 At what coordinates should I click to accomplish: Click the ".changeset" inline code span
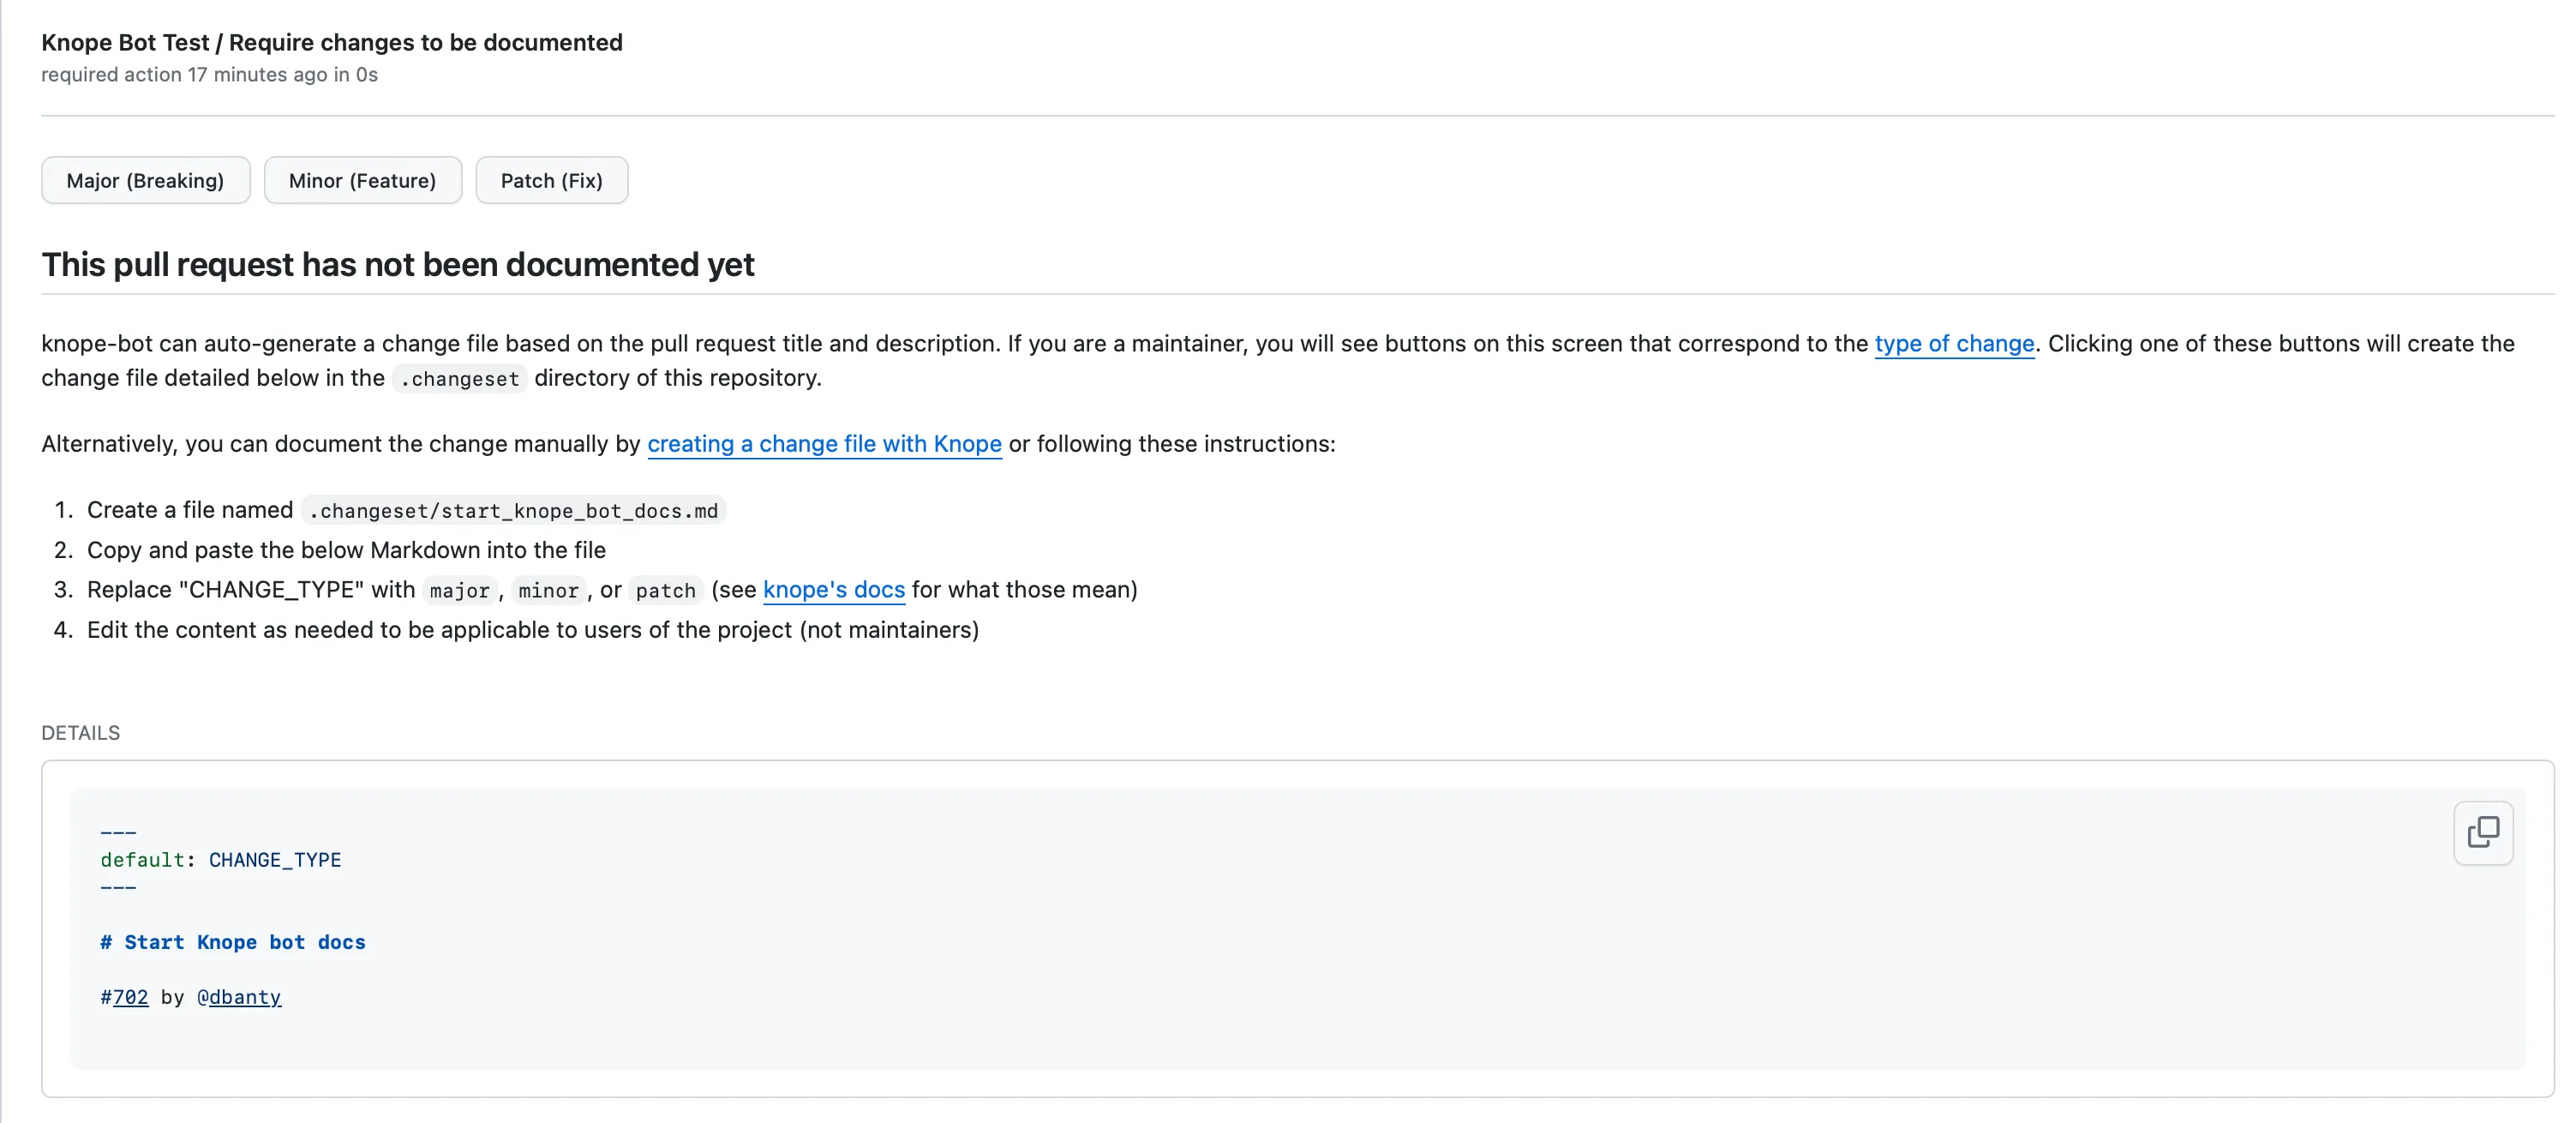[x=459, y=379]
